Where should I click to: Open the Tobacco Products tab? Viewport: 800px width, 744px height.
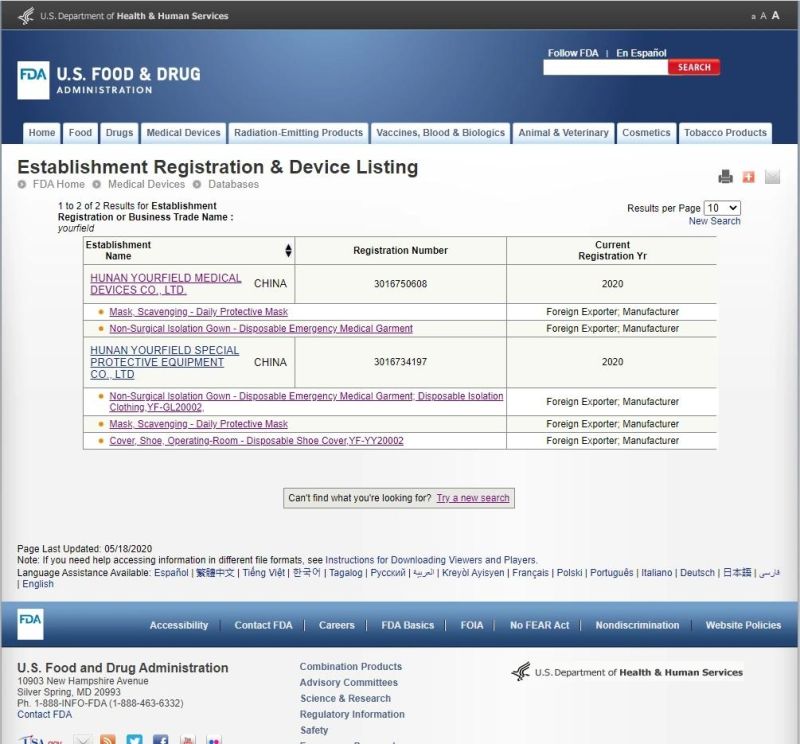click(x=726, y=133)
